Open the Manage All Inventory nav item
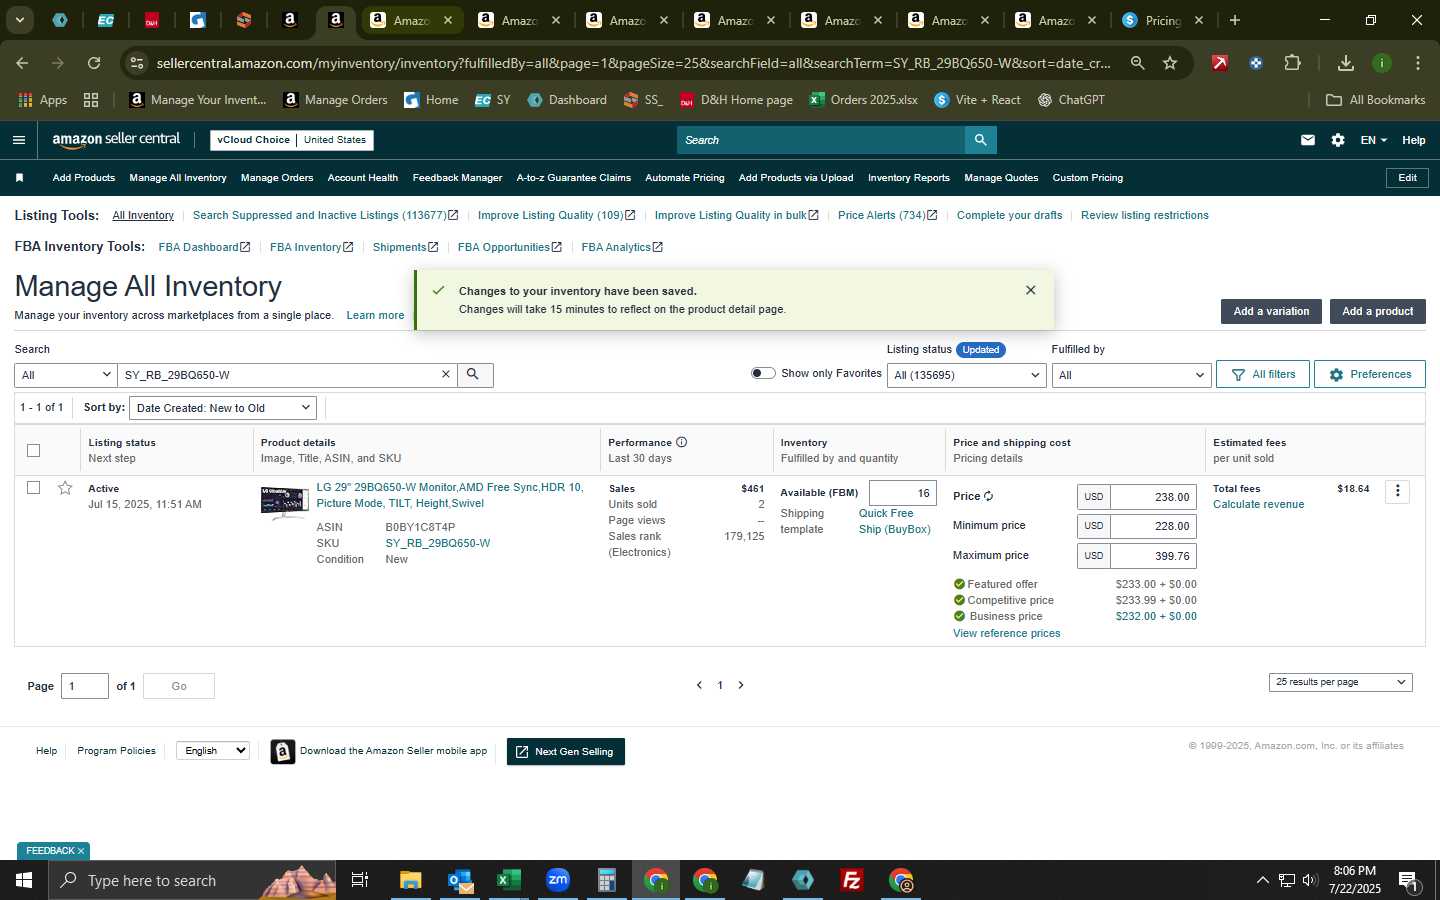The height and width of the screenshot is (900, 1440). click(x=178, y=178)
